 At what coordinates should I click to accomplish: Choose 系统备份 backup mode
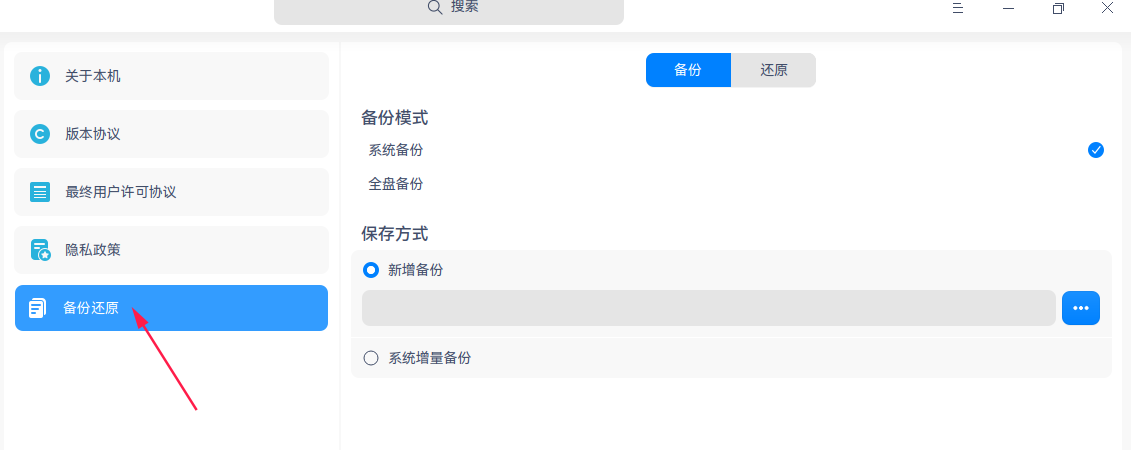click(x=396, y=150)
